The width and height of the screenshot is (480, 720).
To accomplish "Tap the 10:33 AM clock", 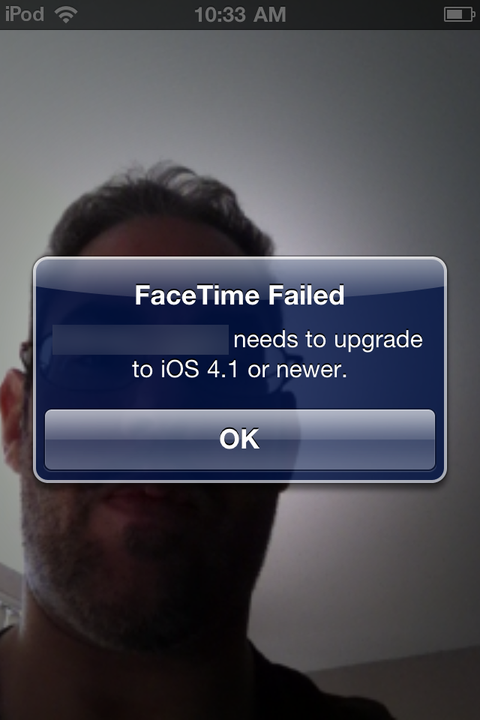I will (240, 15).
